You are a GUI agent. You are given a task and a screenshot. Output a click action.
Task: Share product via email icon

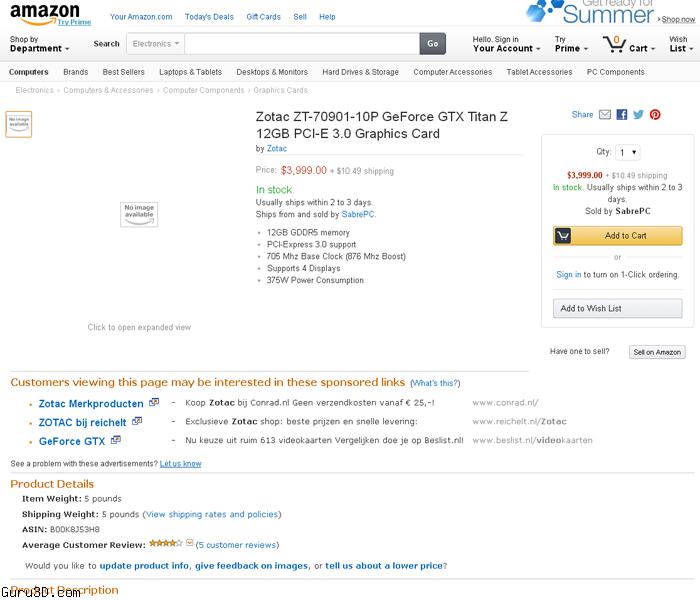pos(605,115)
